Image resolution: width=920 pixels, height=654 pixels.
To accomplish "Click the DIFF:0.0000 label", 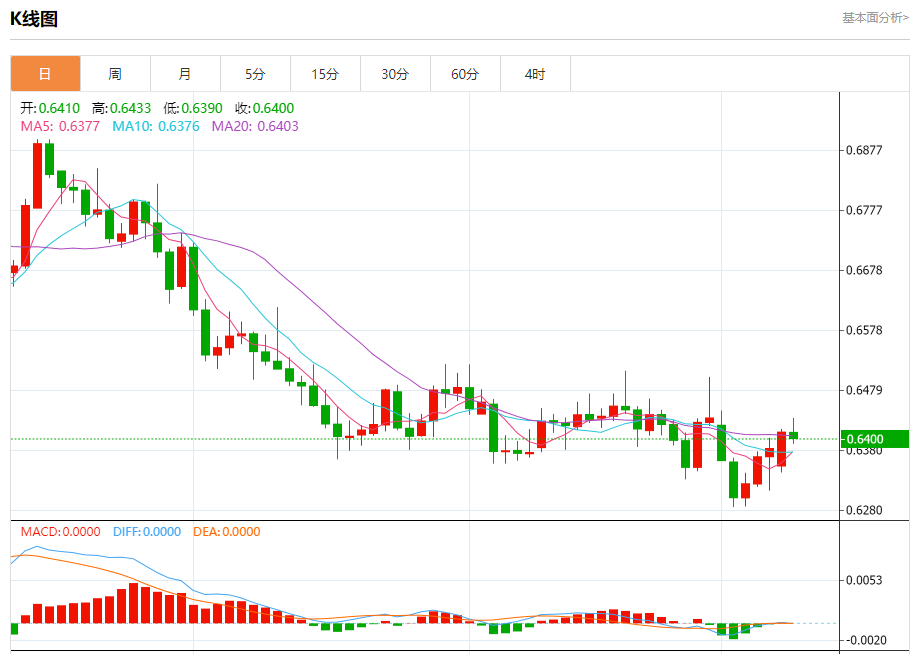I will pyautogui.click(x=147, y=531).
